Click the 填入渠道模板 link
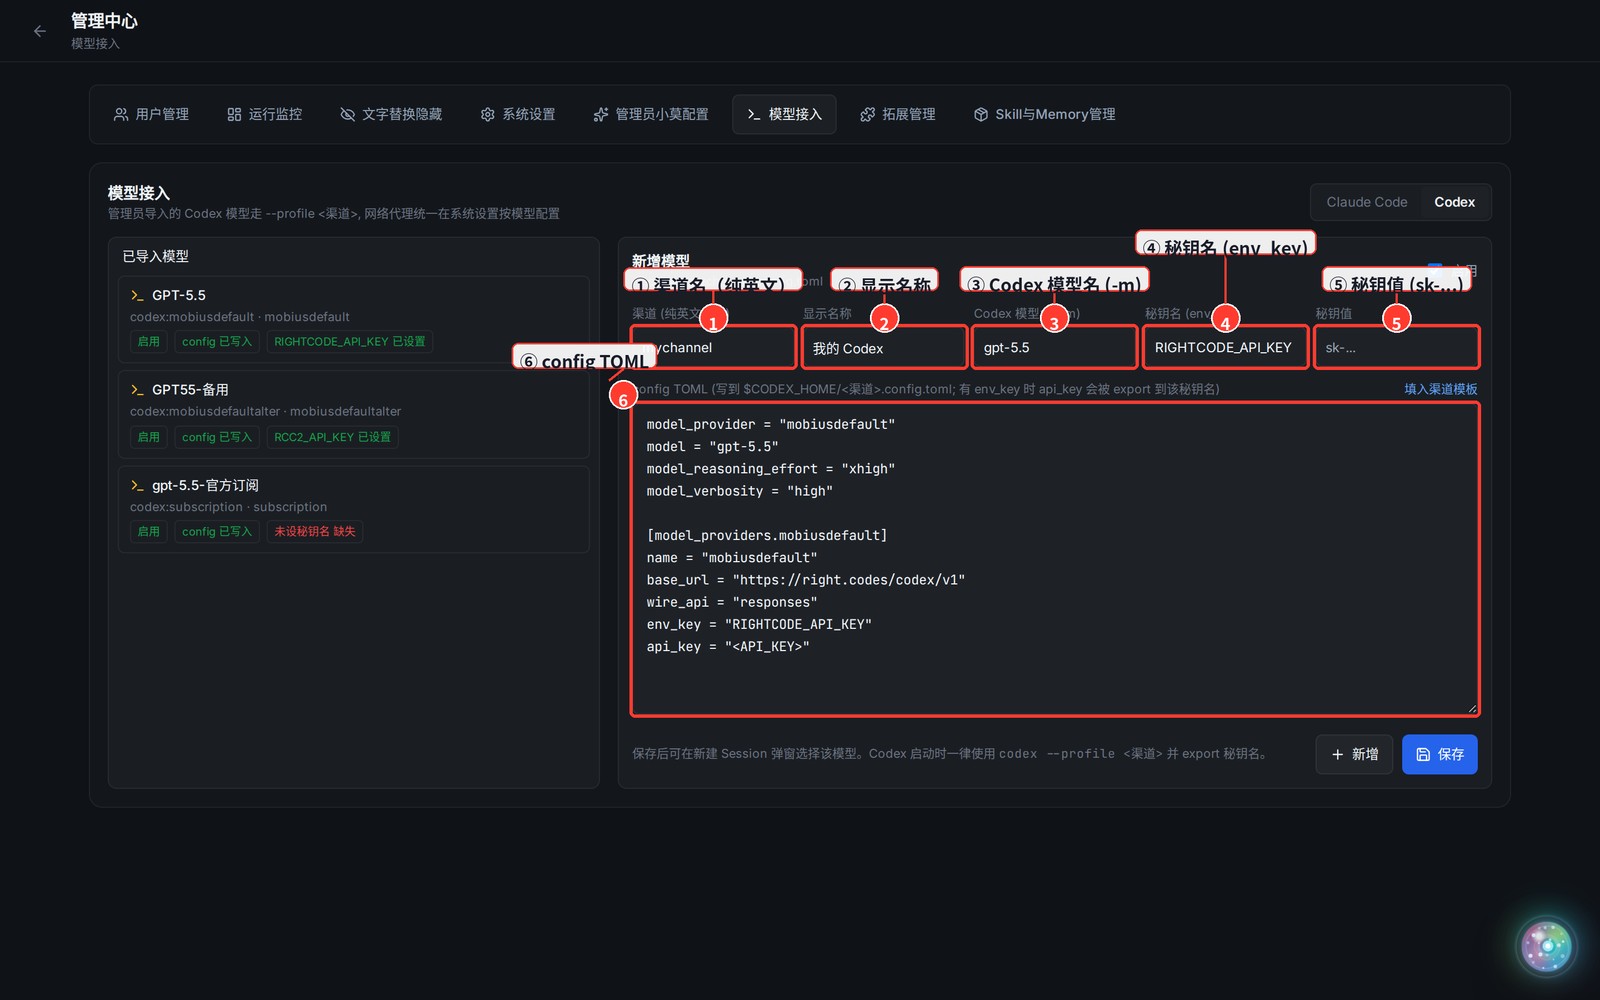This screenshot has height=1000, width=1600. [1440, 389]
